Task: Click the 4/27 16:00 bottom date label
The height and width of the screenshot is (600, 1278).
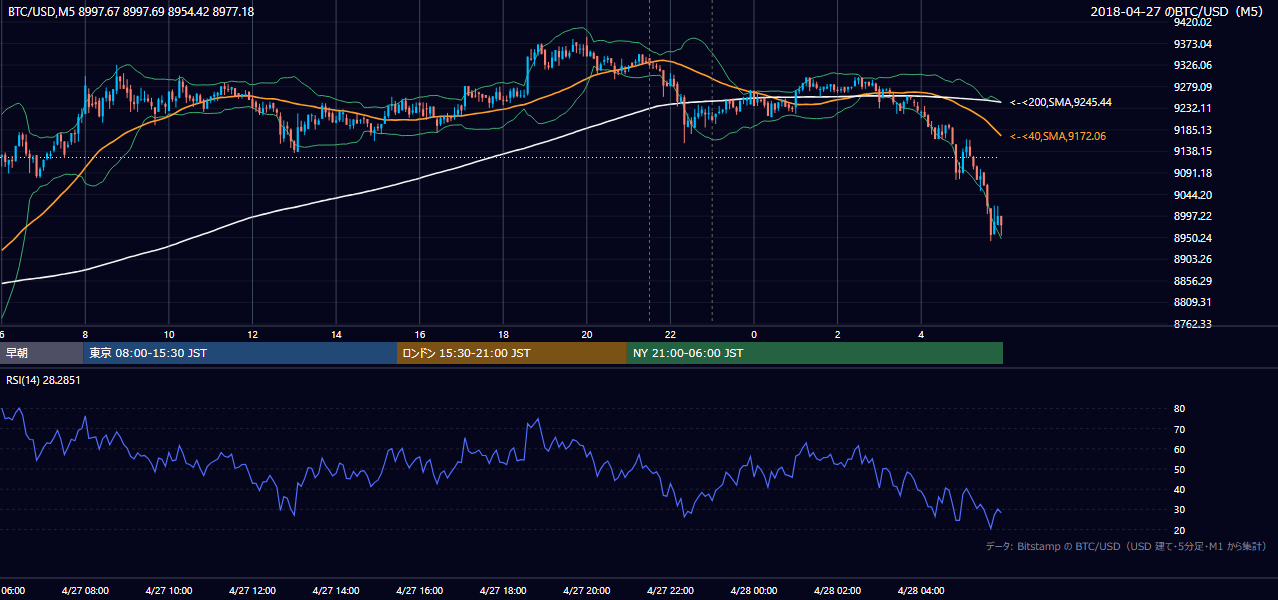Action: [x=420, y=590]
